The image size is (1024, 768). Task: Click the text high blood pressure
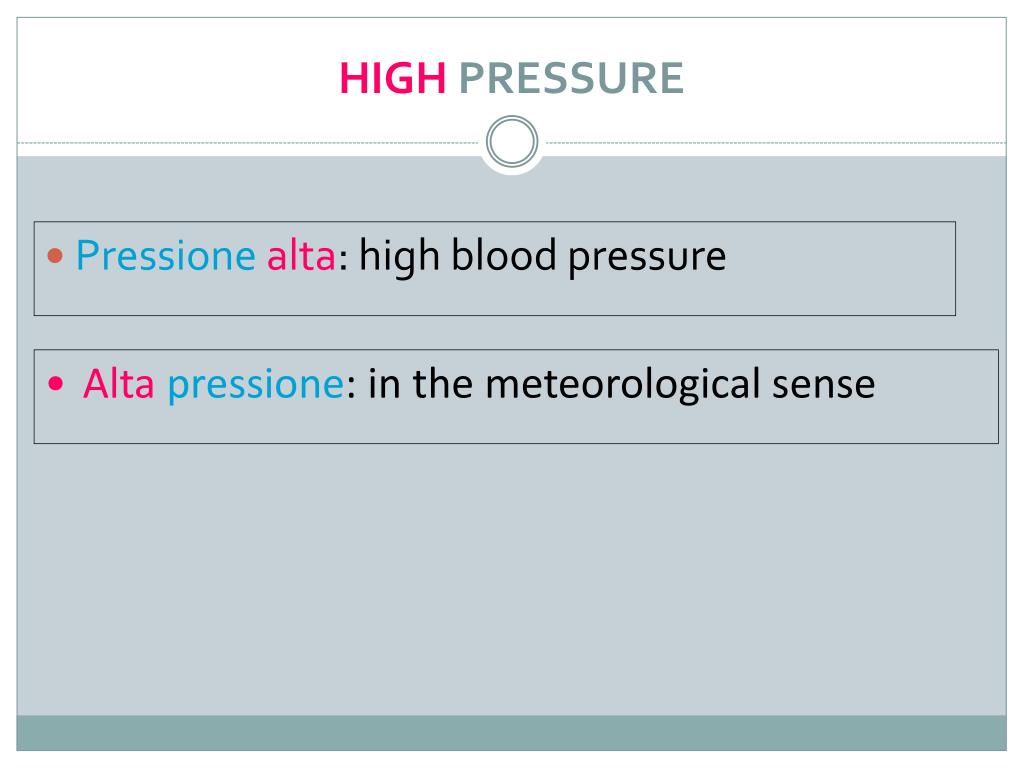click(x=543, y=257)
